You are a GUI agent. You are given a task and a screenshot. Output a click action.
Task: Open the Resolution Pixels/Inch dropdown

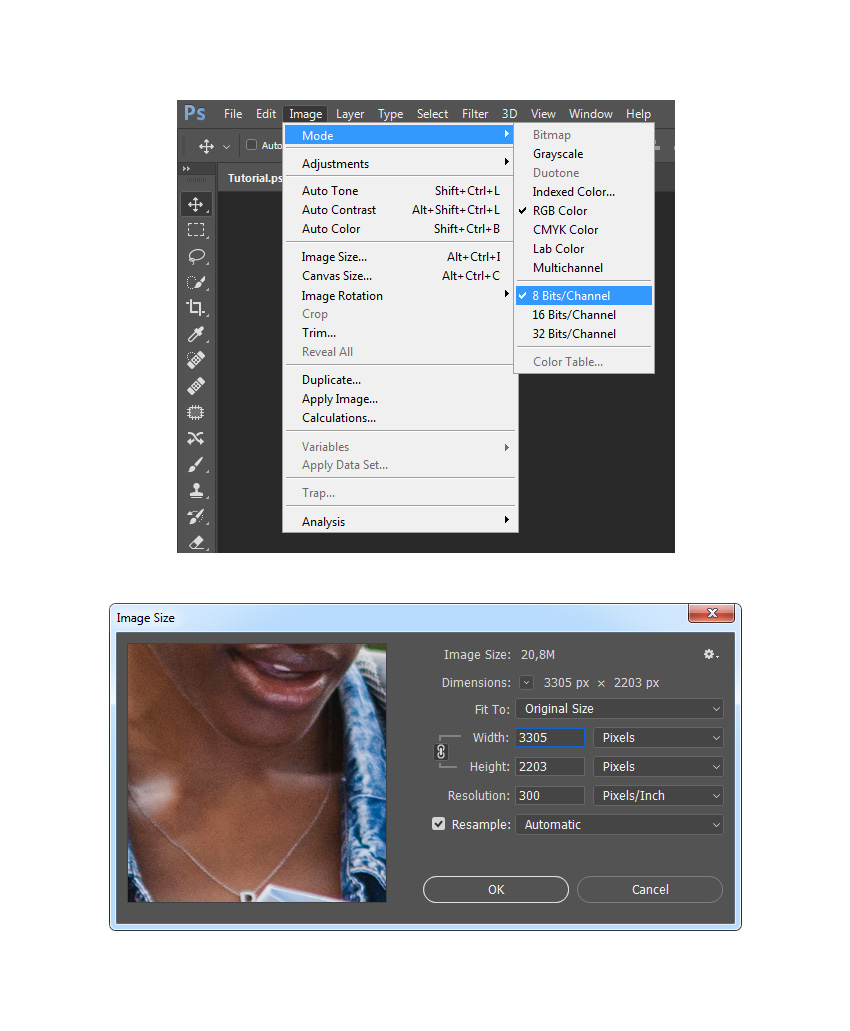(x=658, y=796)
